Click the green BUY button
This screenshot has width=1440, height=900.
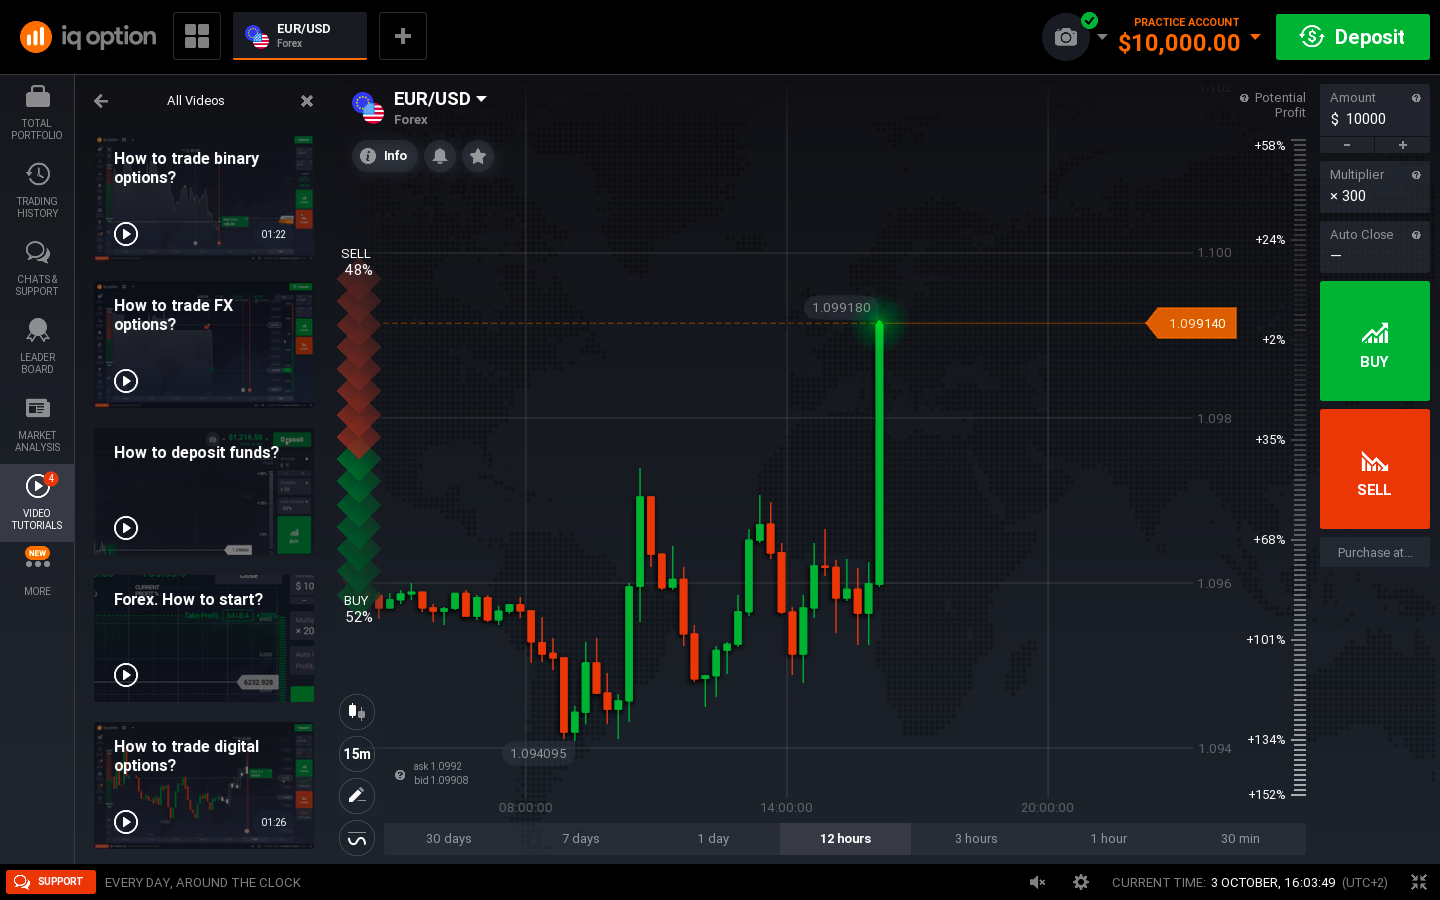pos(1375,341)
